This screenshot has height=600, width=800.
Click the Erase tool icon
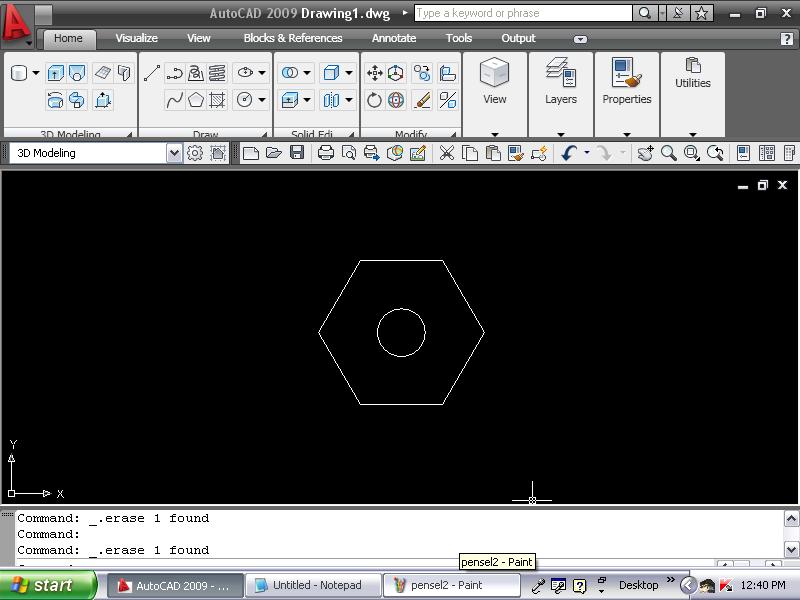(x=422, y=100)
